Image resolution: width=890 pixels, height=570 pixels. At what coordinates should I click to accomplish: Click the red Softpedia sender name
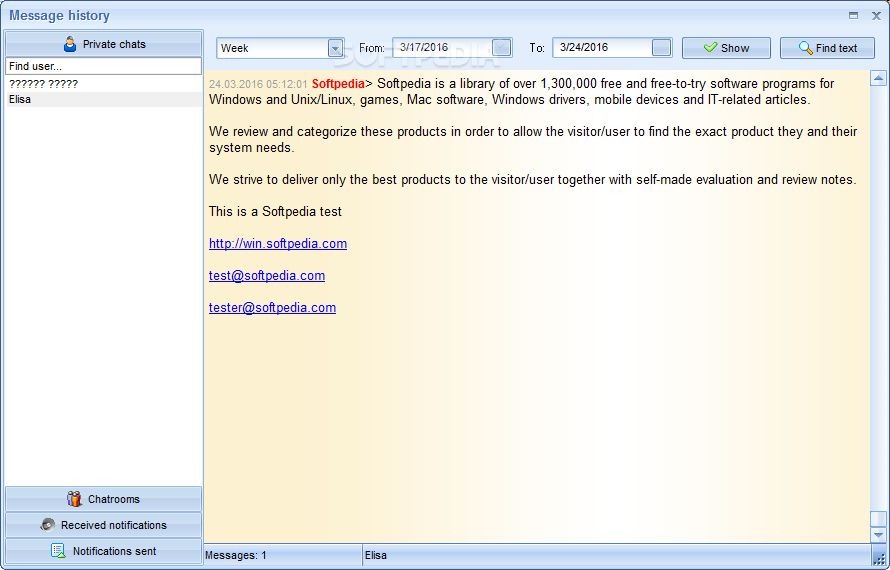[338, 84]
